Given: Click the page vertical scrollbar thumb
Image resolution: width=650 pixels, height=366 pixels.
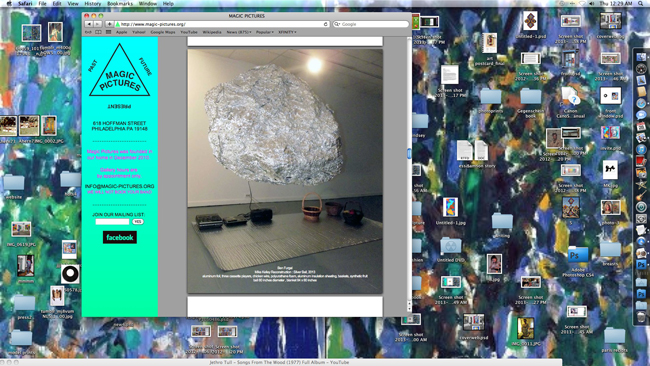Looking at the screenshot, I should tap(409, 153).
